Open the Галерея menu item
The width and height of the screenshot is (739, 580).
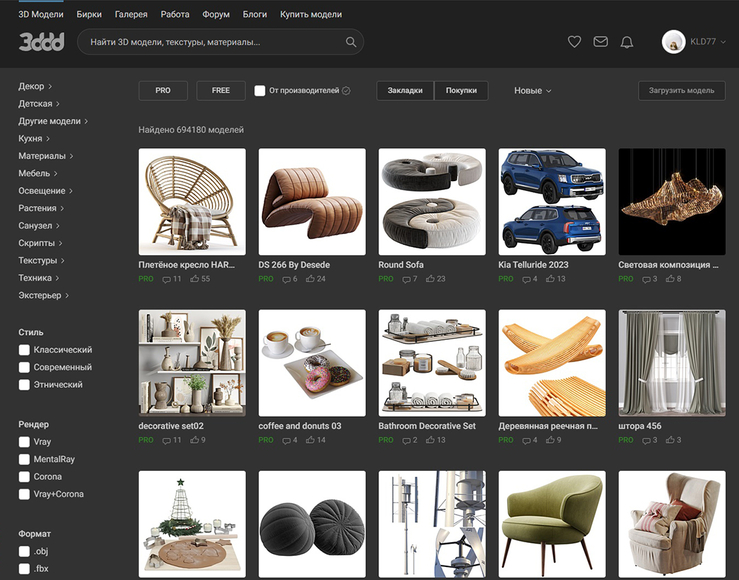(x=131, y=14)
